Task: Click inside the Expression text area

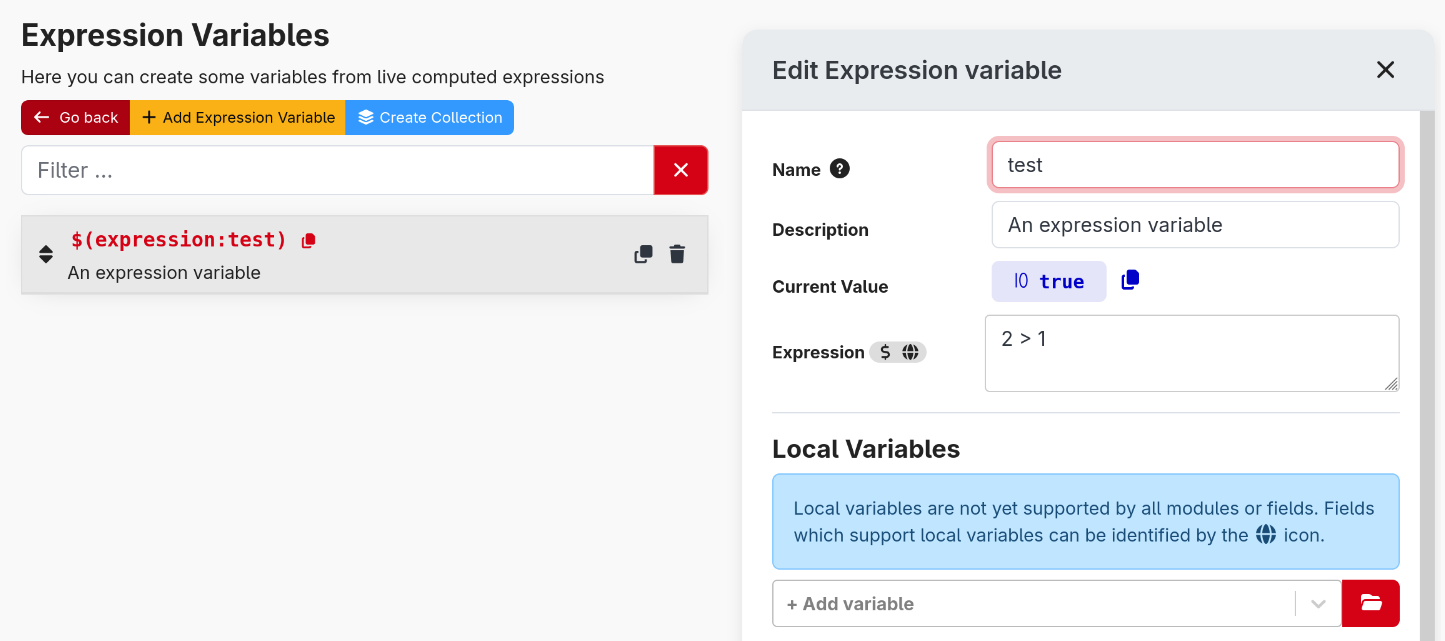Action: pos(1192,353)
